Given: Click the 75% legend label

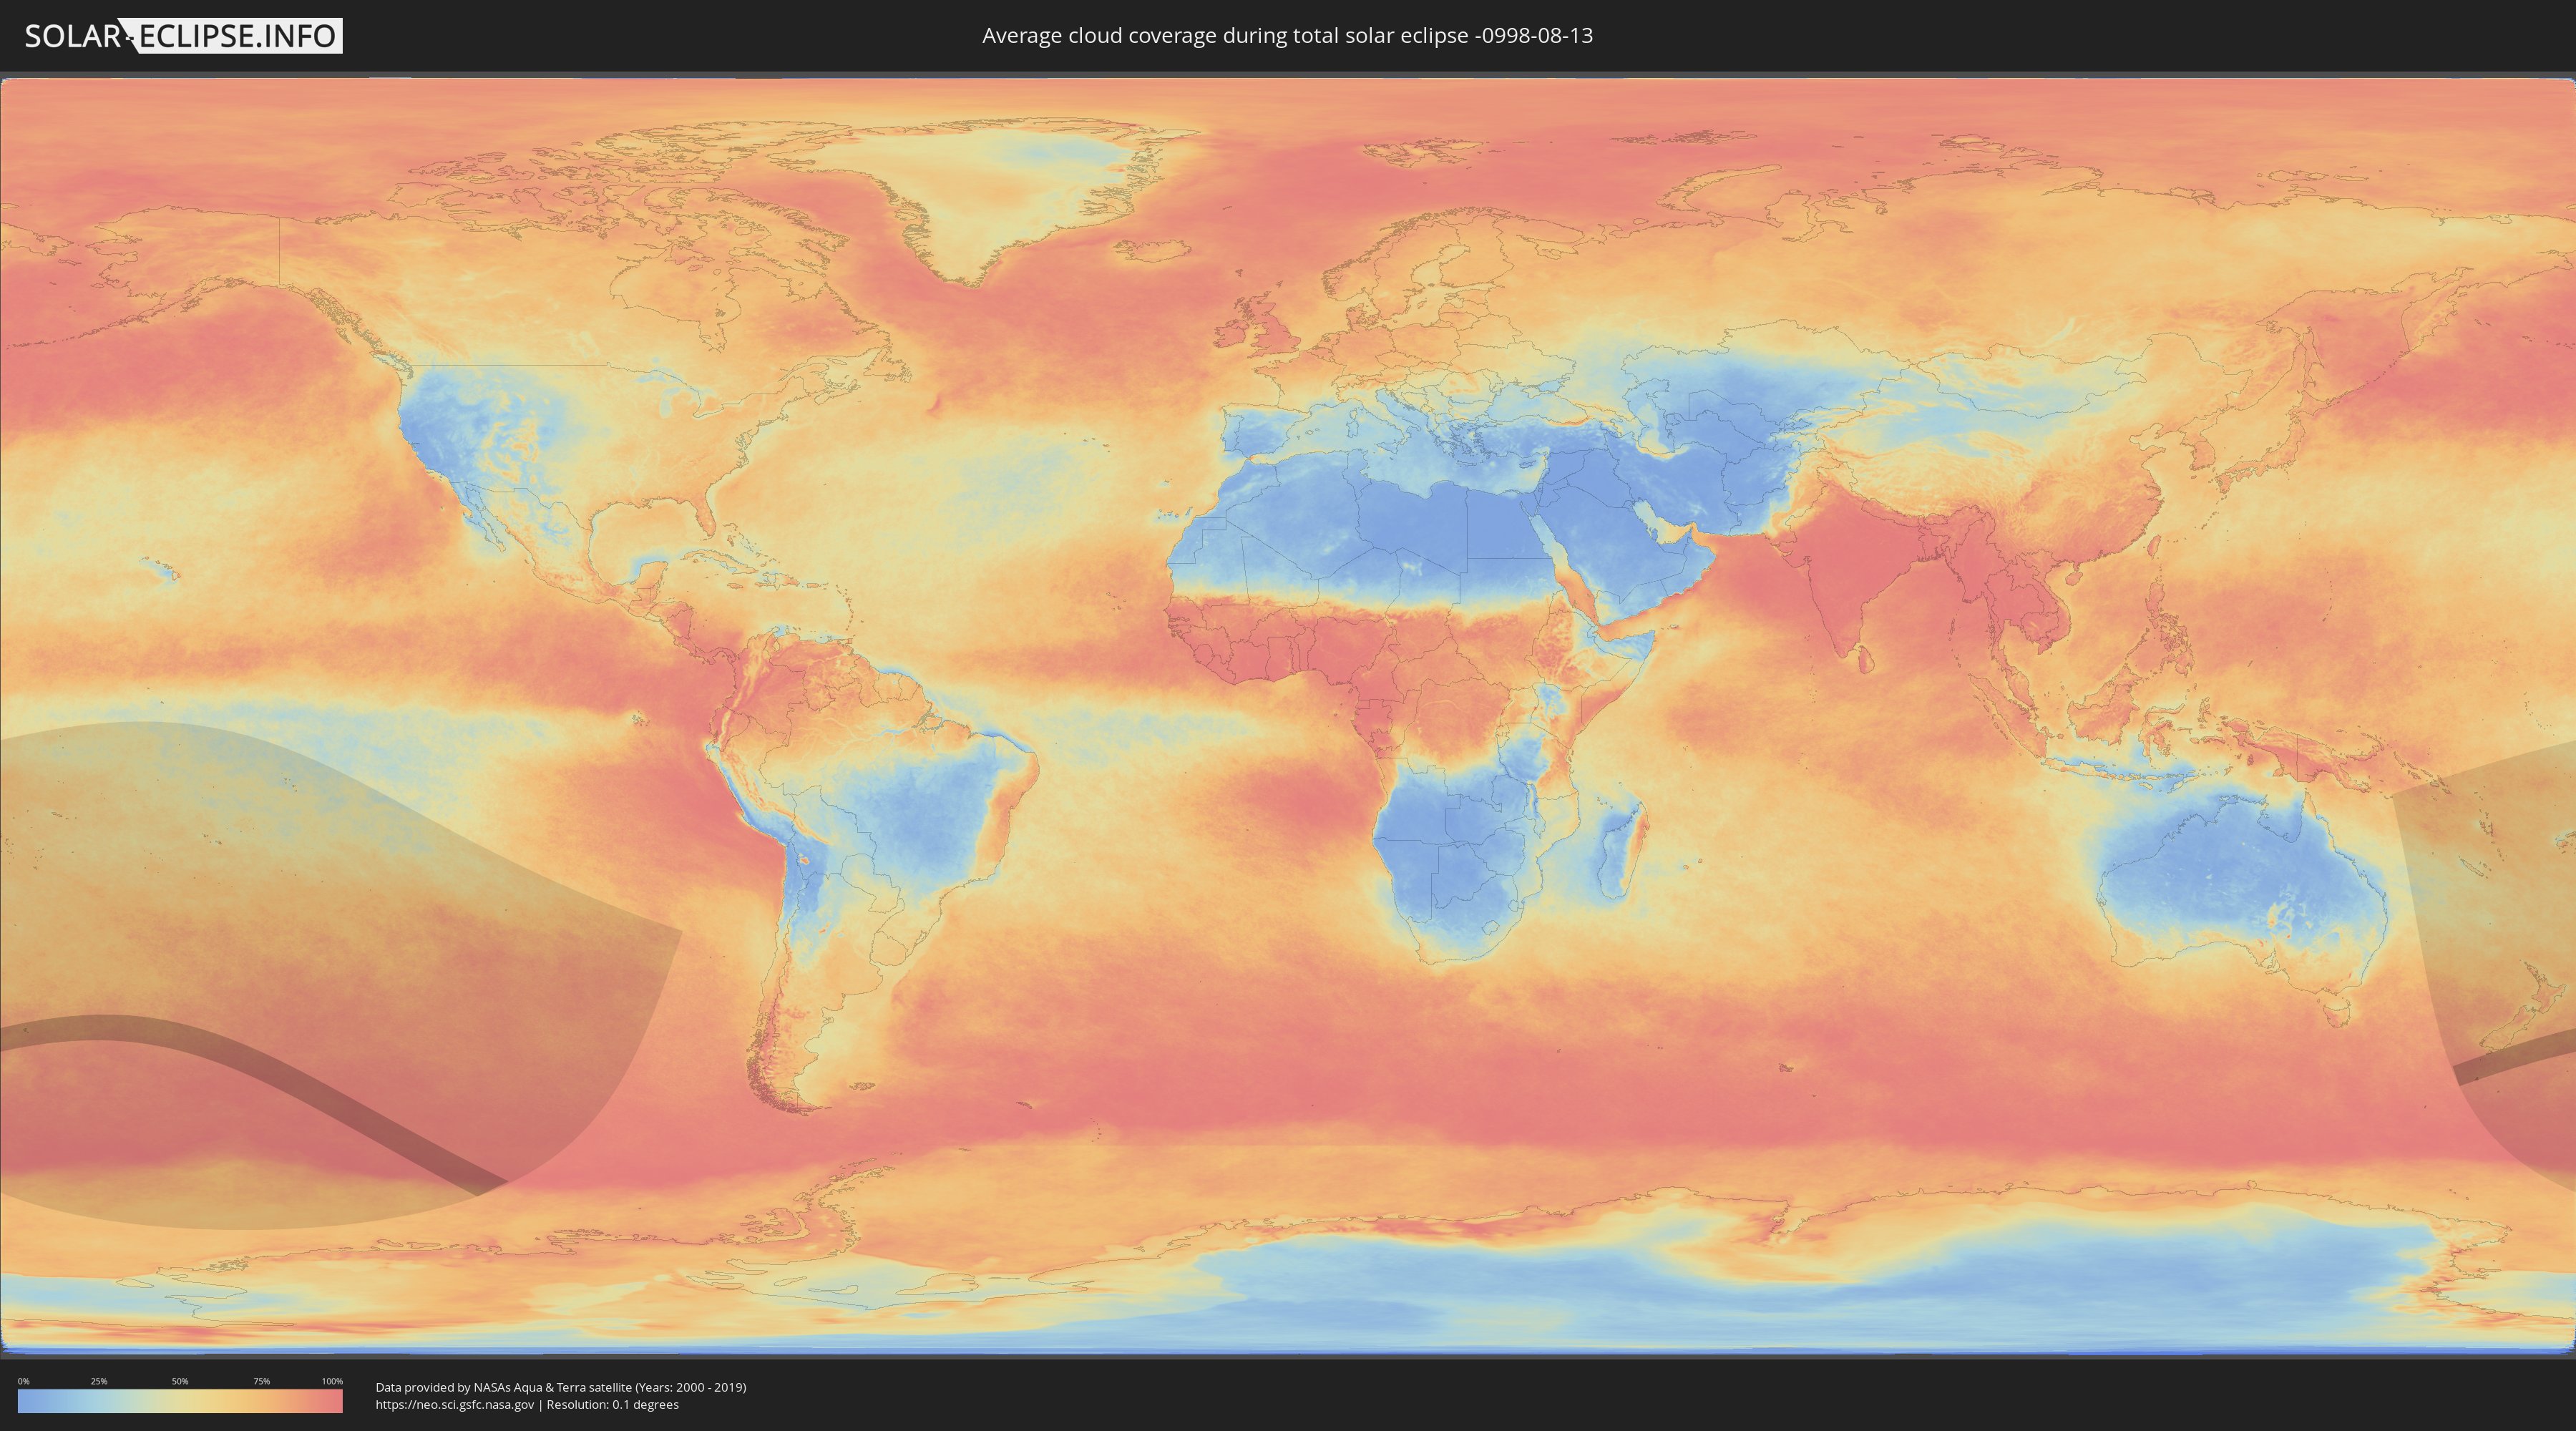Looking at the screenshot, I should [x=261, y=1381].
